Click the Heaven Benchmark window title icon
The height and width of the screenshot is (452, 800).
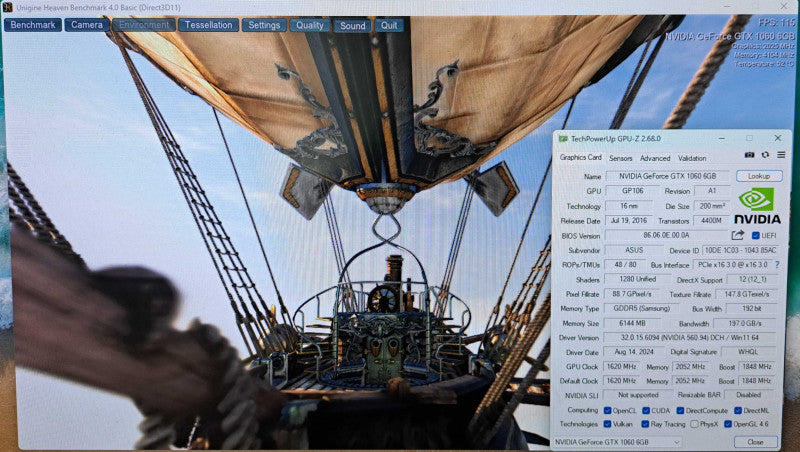pos(7,7)
